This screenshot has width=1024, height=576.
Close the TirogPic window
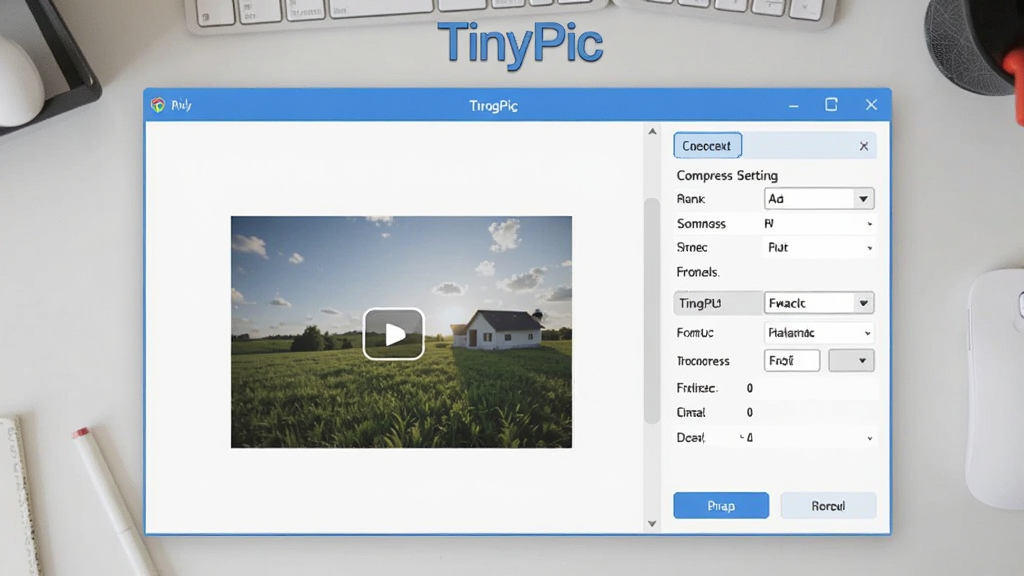click(871, 105)
